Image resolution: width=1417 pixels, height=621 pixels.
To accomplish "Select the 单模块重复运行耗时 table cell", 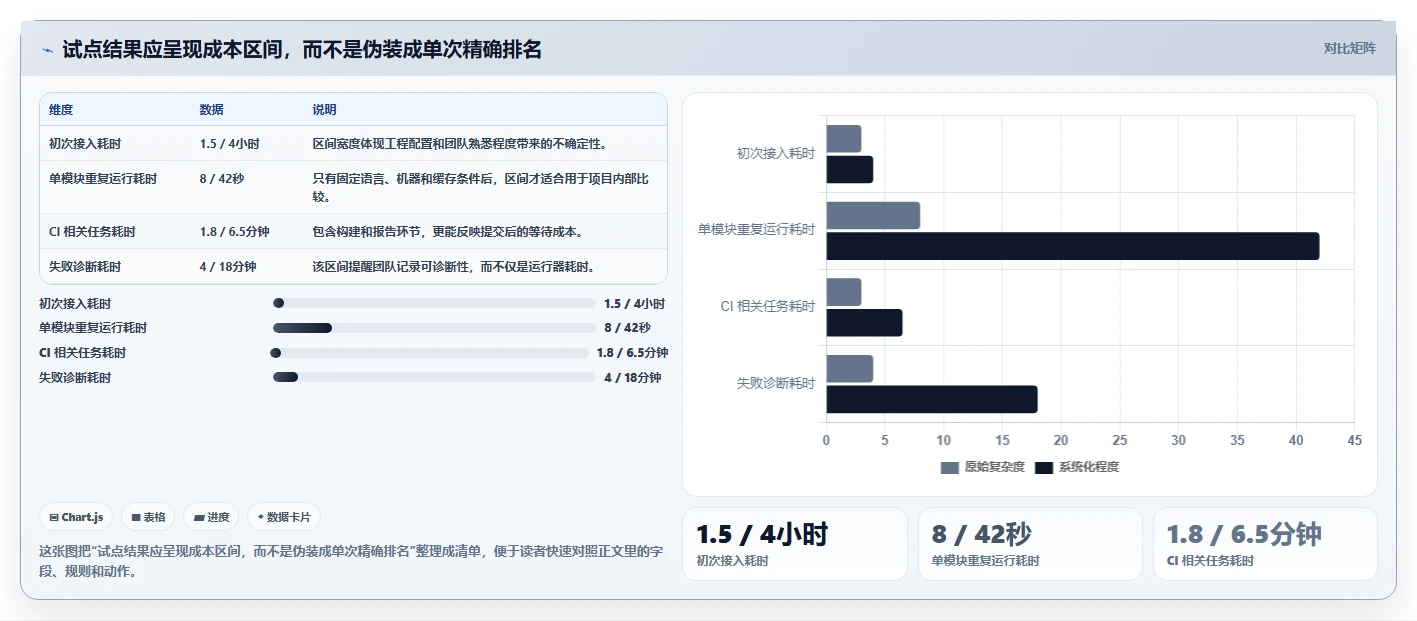I will pos(103,179).
